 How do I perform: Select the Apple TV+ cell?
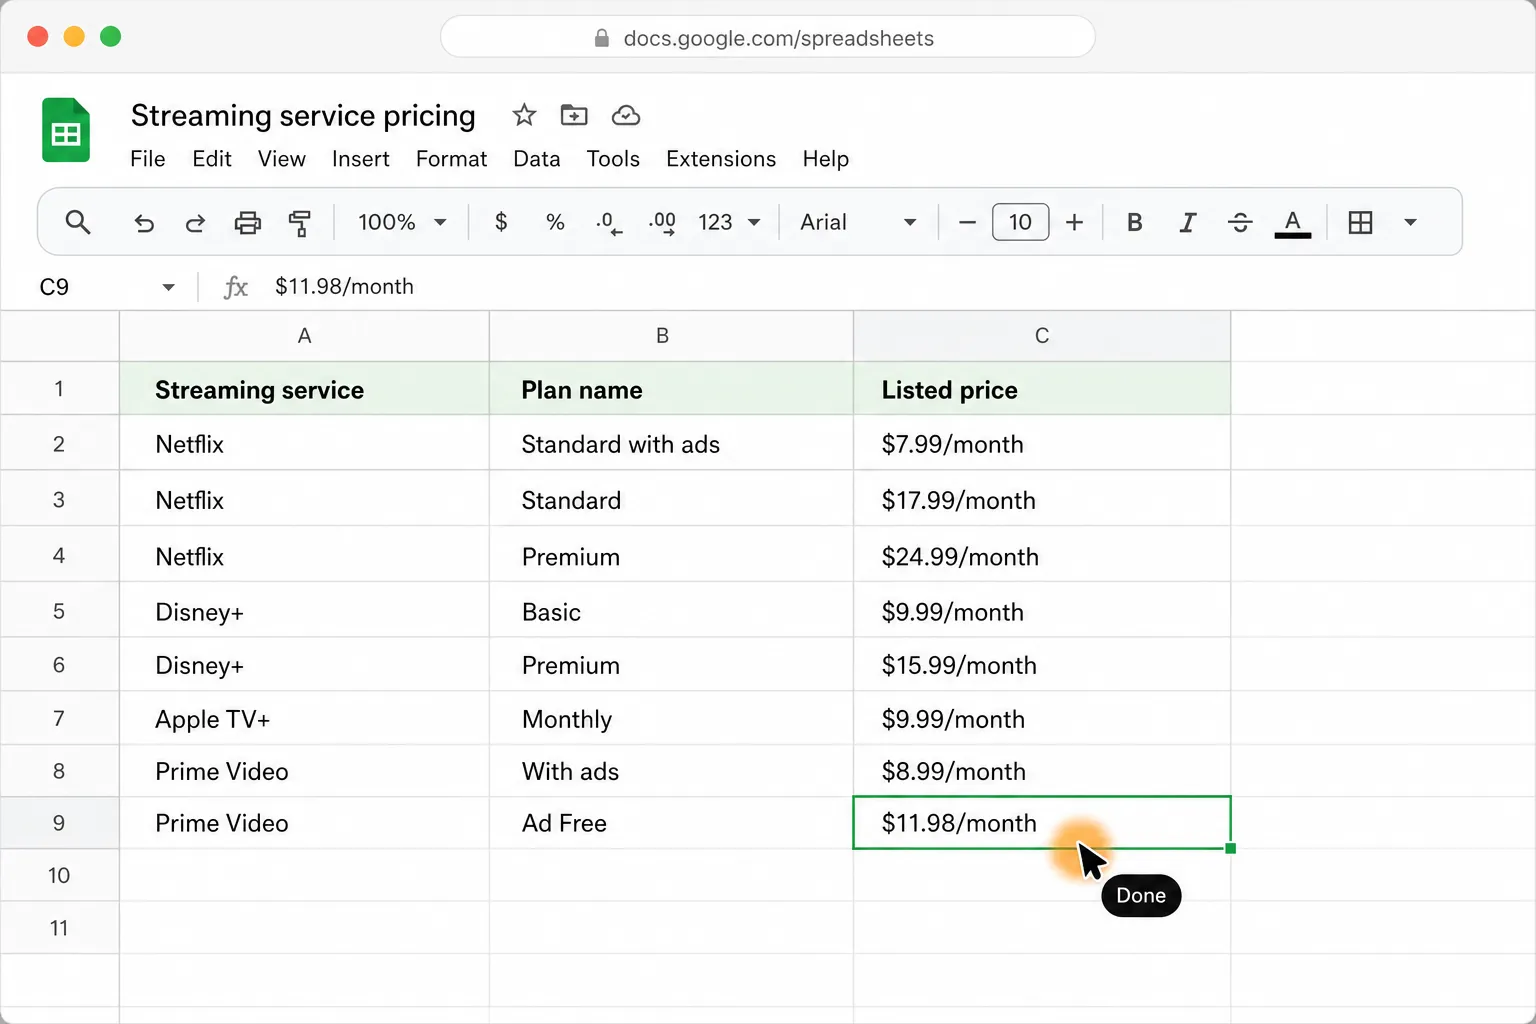tap(304, 719)
